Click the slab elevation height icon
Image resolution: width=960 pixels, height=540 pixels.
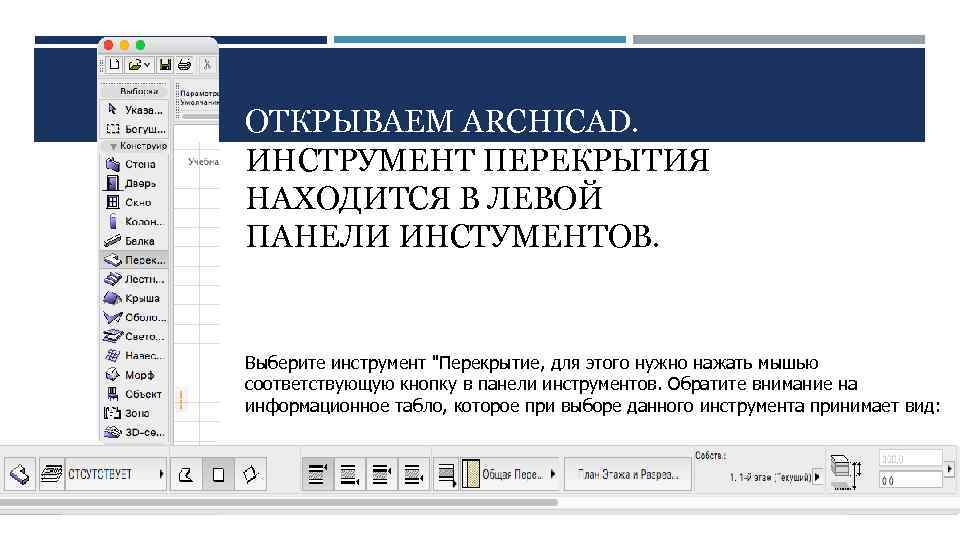[x=846, y=472]
